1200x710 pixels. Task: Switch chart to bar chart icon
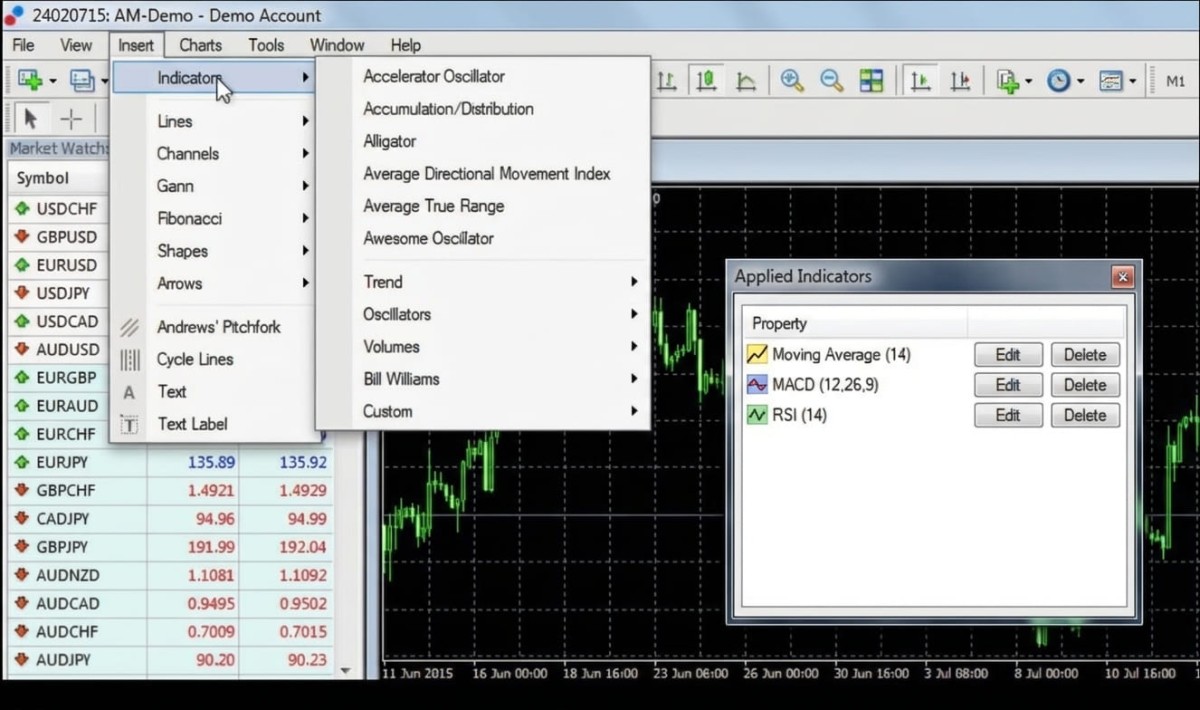tap(667, 81)
